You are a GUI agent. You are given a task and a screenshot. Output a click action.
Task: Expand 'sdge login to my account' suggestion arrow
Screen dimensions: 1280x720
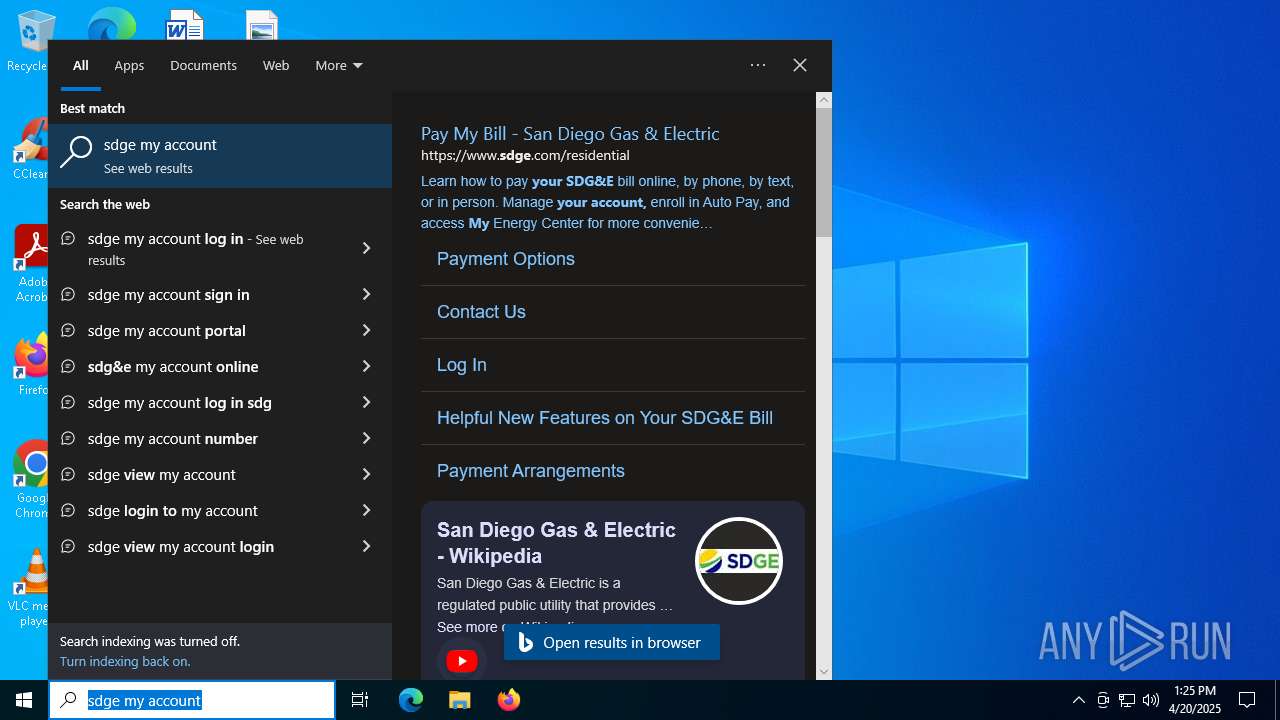click(x=366, y=510)
